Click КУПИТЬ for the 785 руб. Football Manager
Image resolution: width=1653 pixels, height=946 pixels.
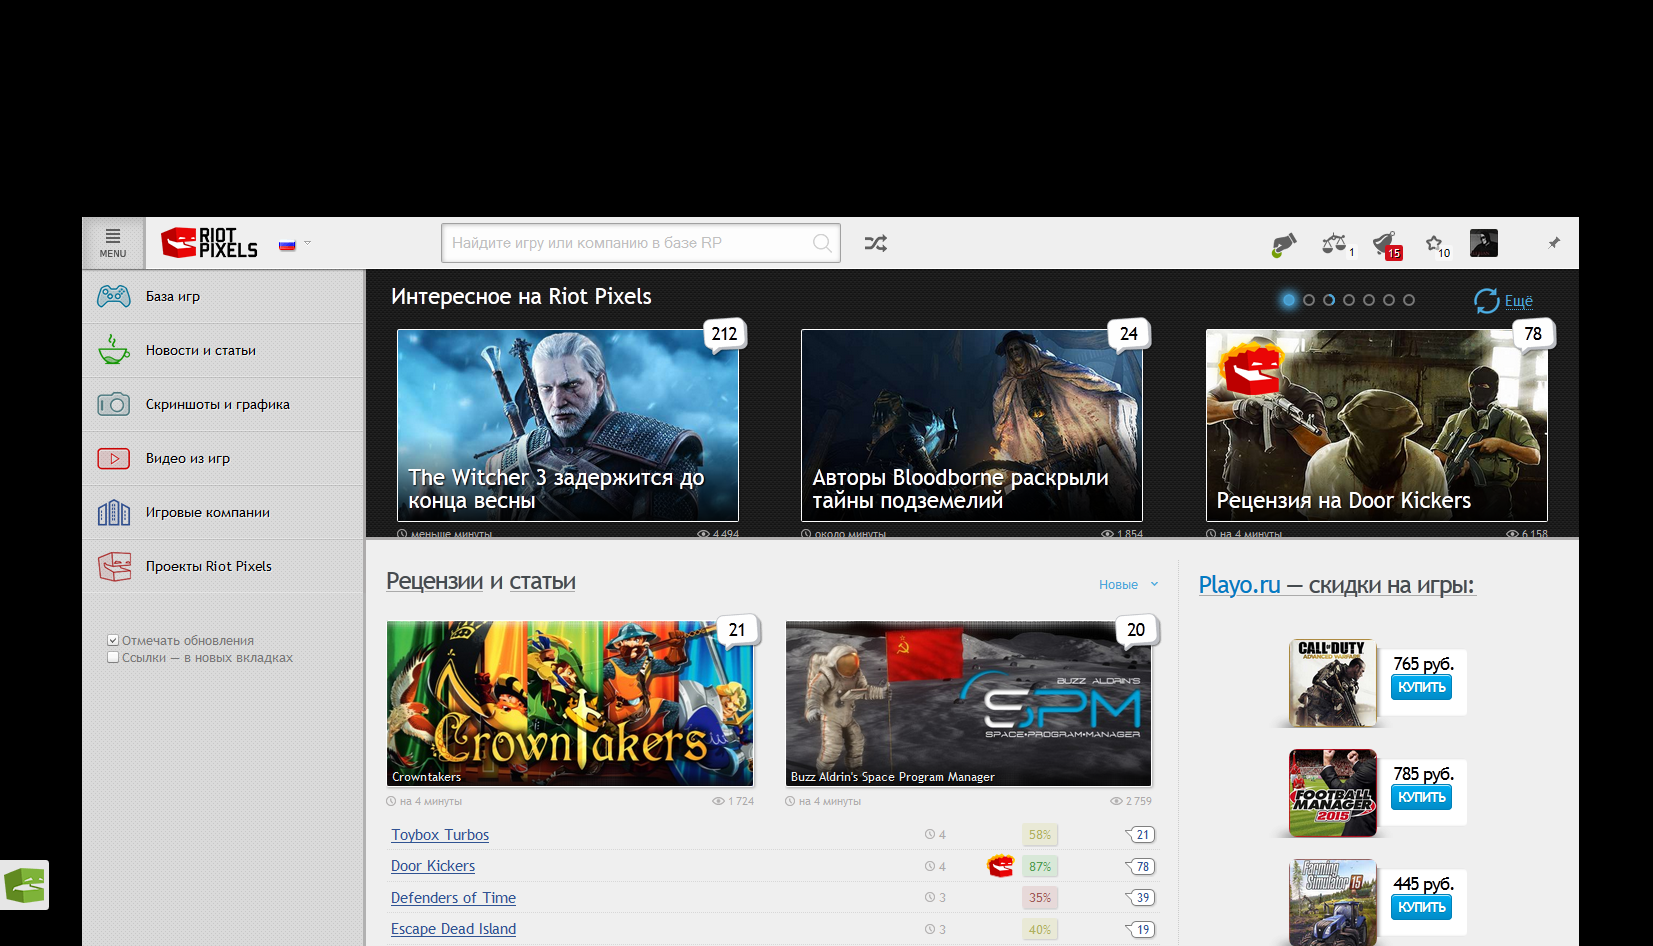click(1421, 797)
